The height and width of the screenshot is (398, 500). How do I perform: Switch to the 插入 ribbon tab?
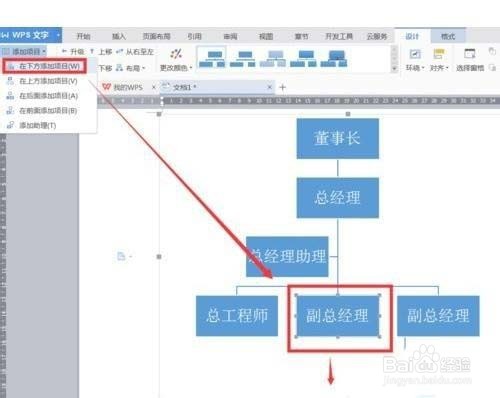[x=118, y=36]
